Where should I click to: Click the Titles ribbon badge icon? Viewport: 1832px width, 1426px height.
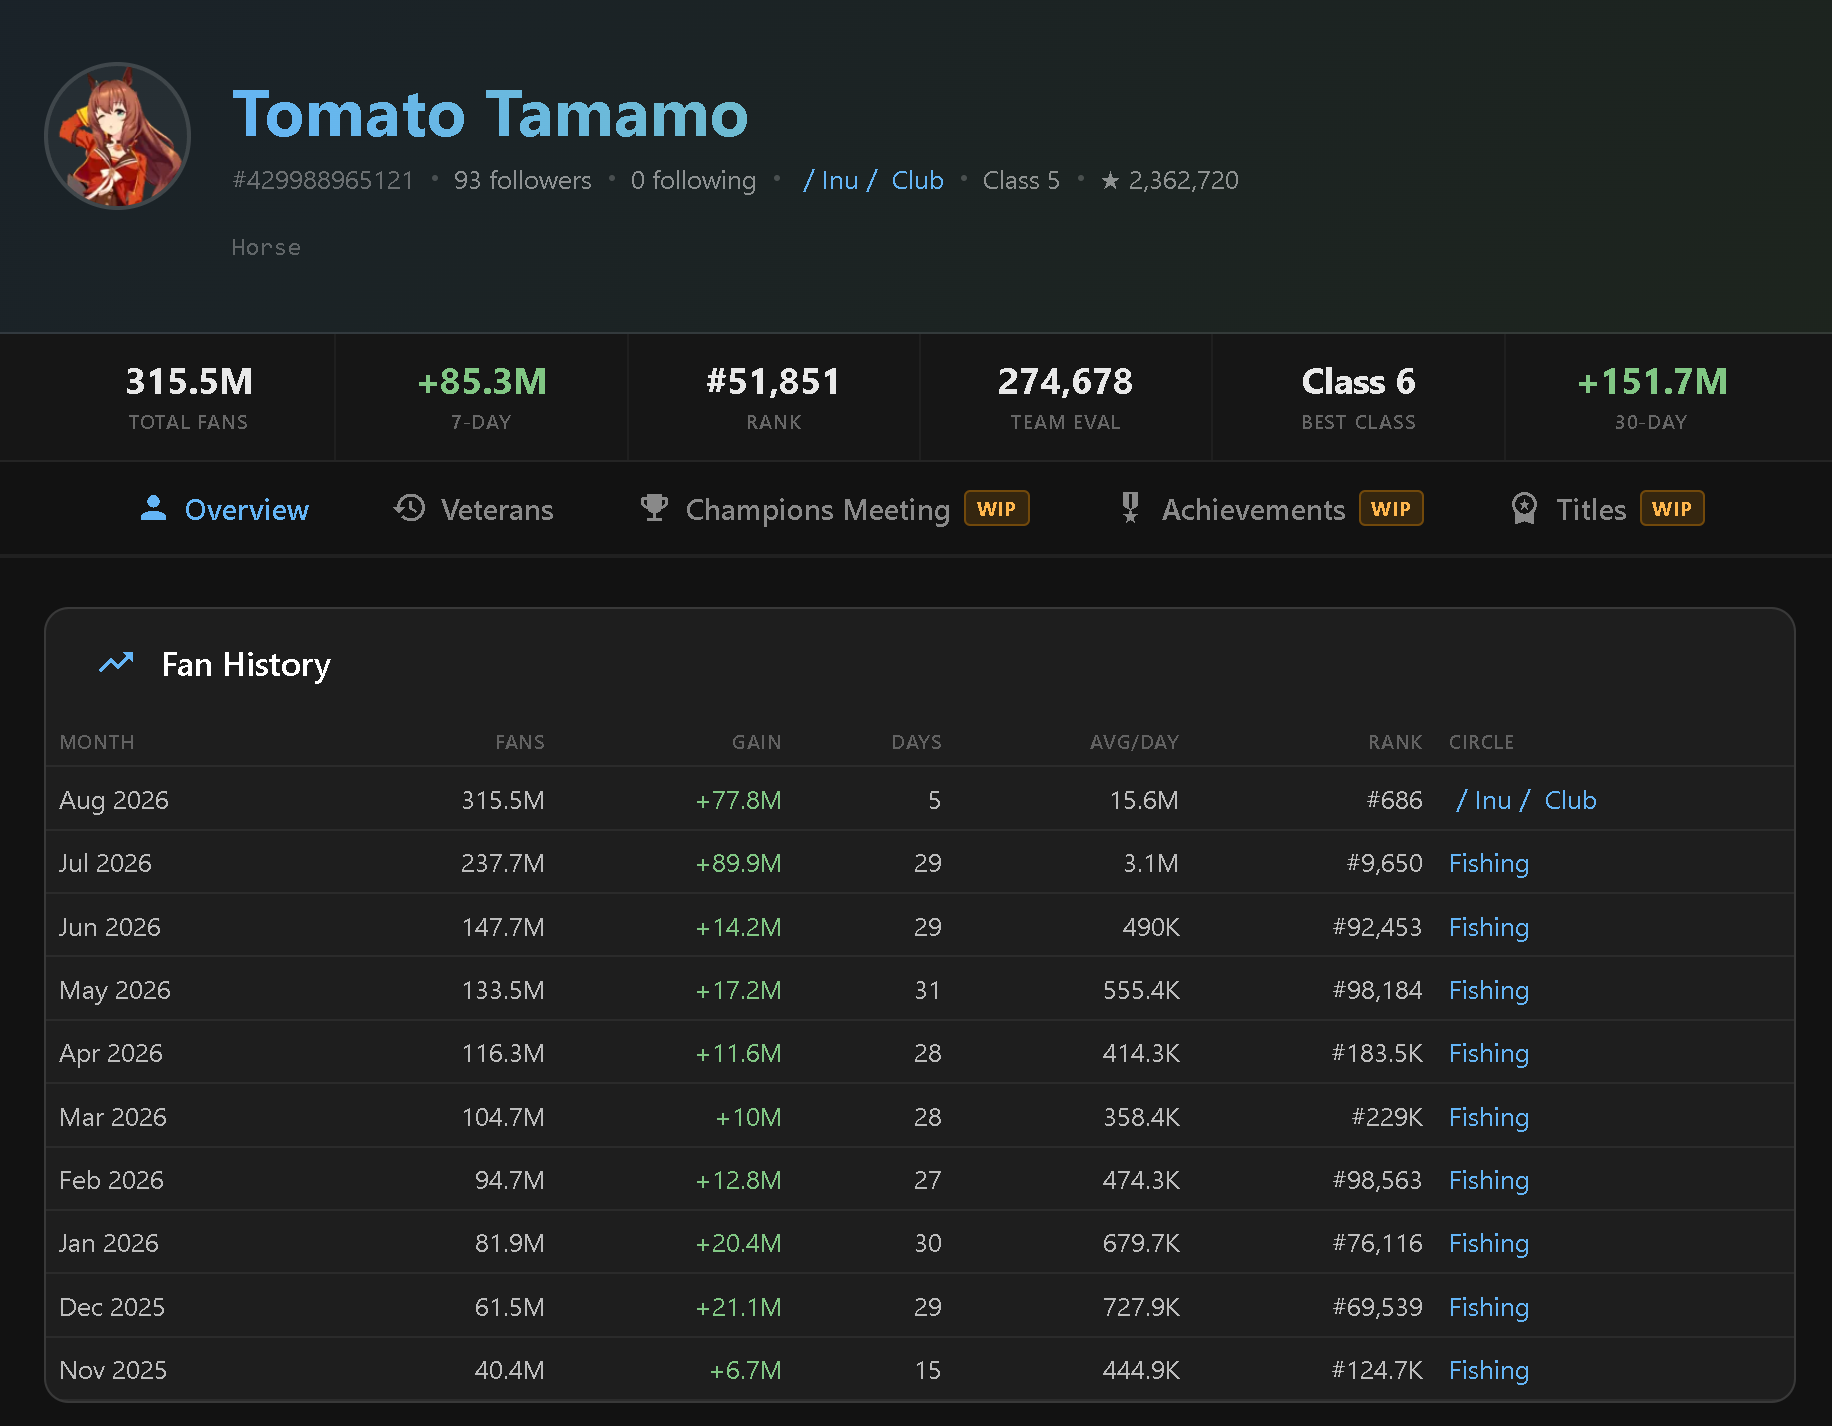1524,508
